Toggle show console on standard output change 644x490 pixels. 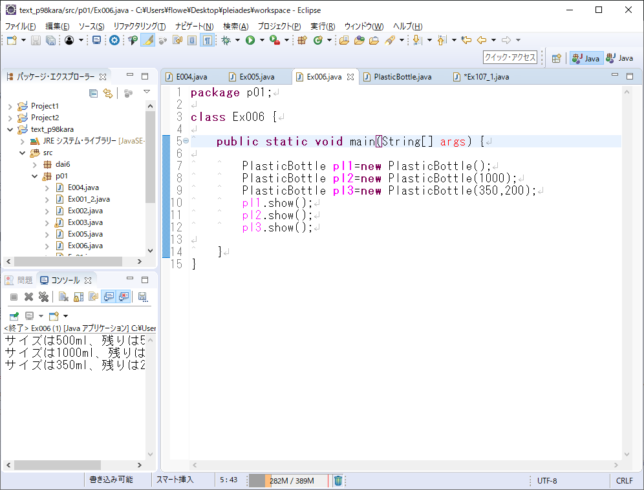point(109,297)
